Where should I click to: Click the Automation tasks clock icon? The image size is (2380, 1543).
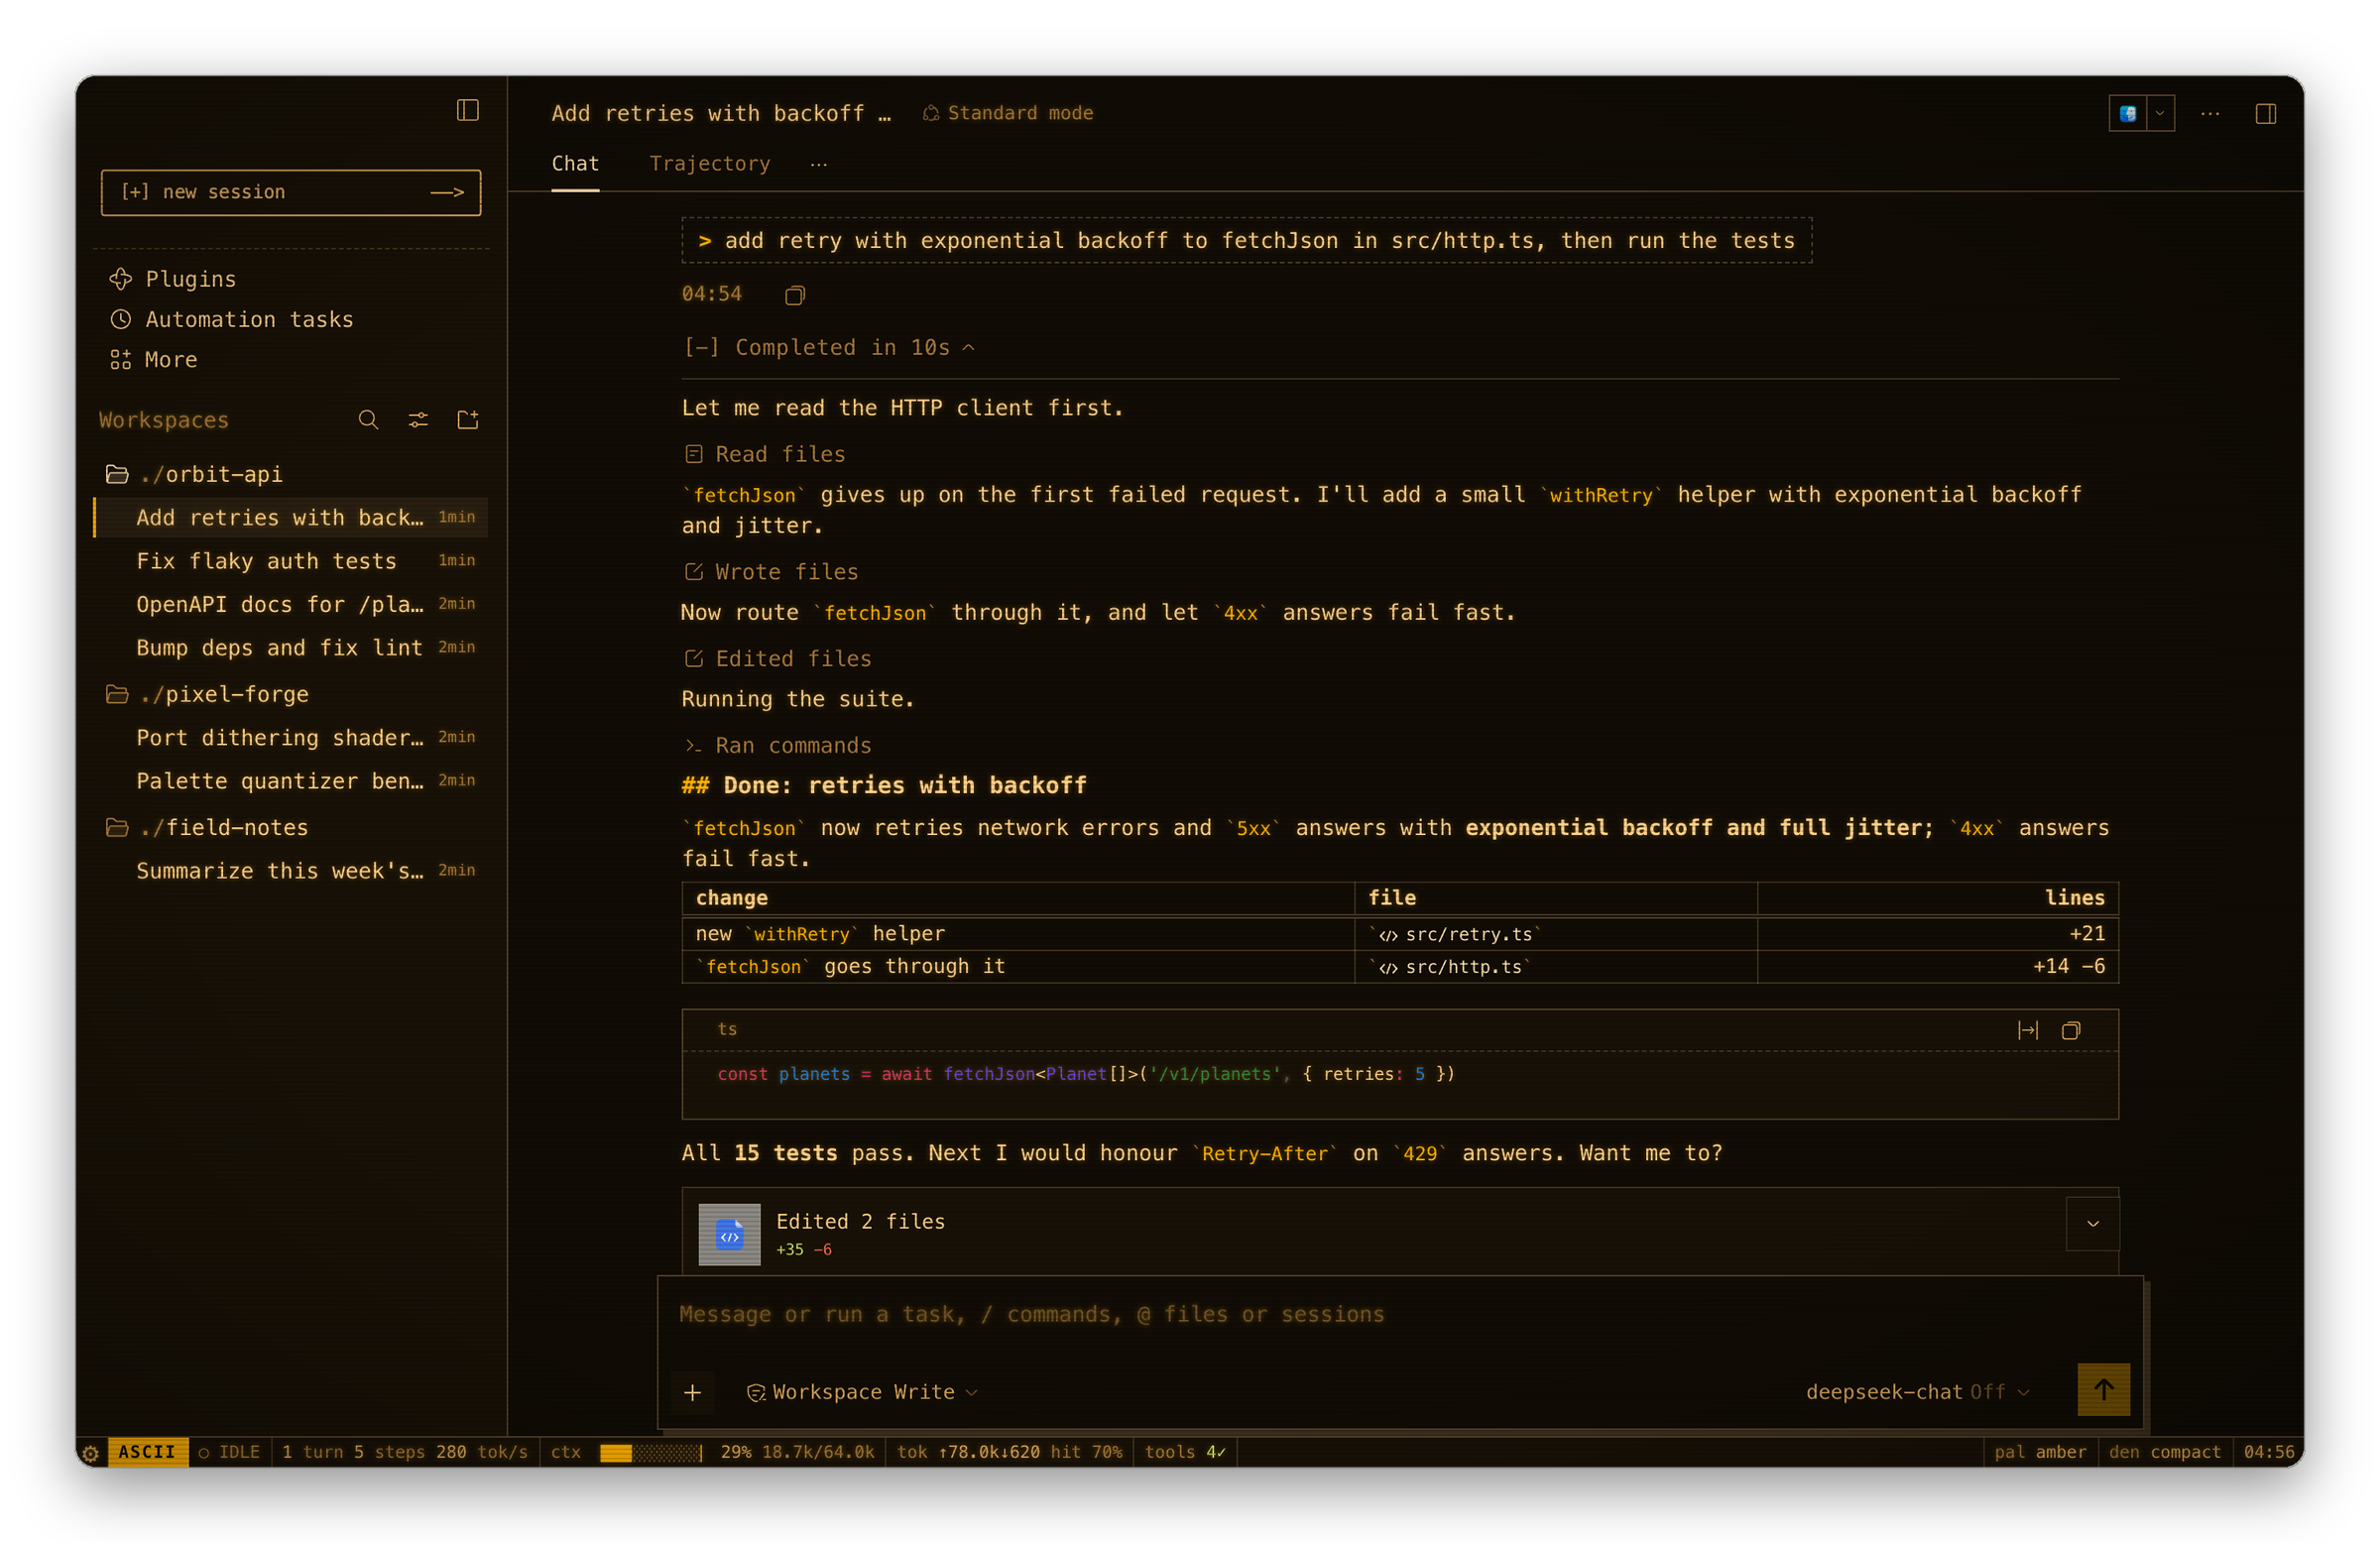(x=121, y=319)
